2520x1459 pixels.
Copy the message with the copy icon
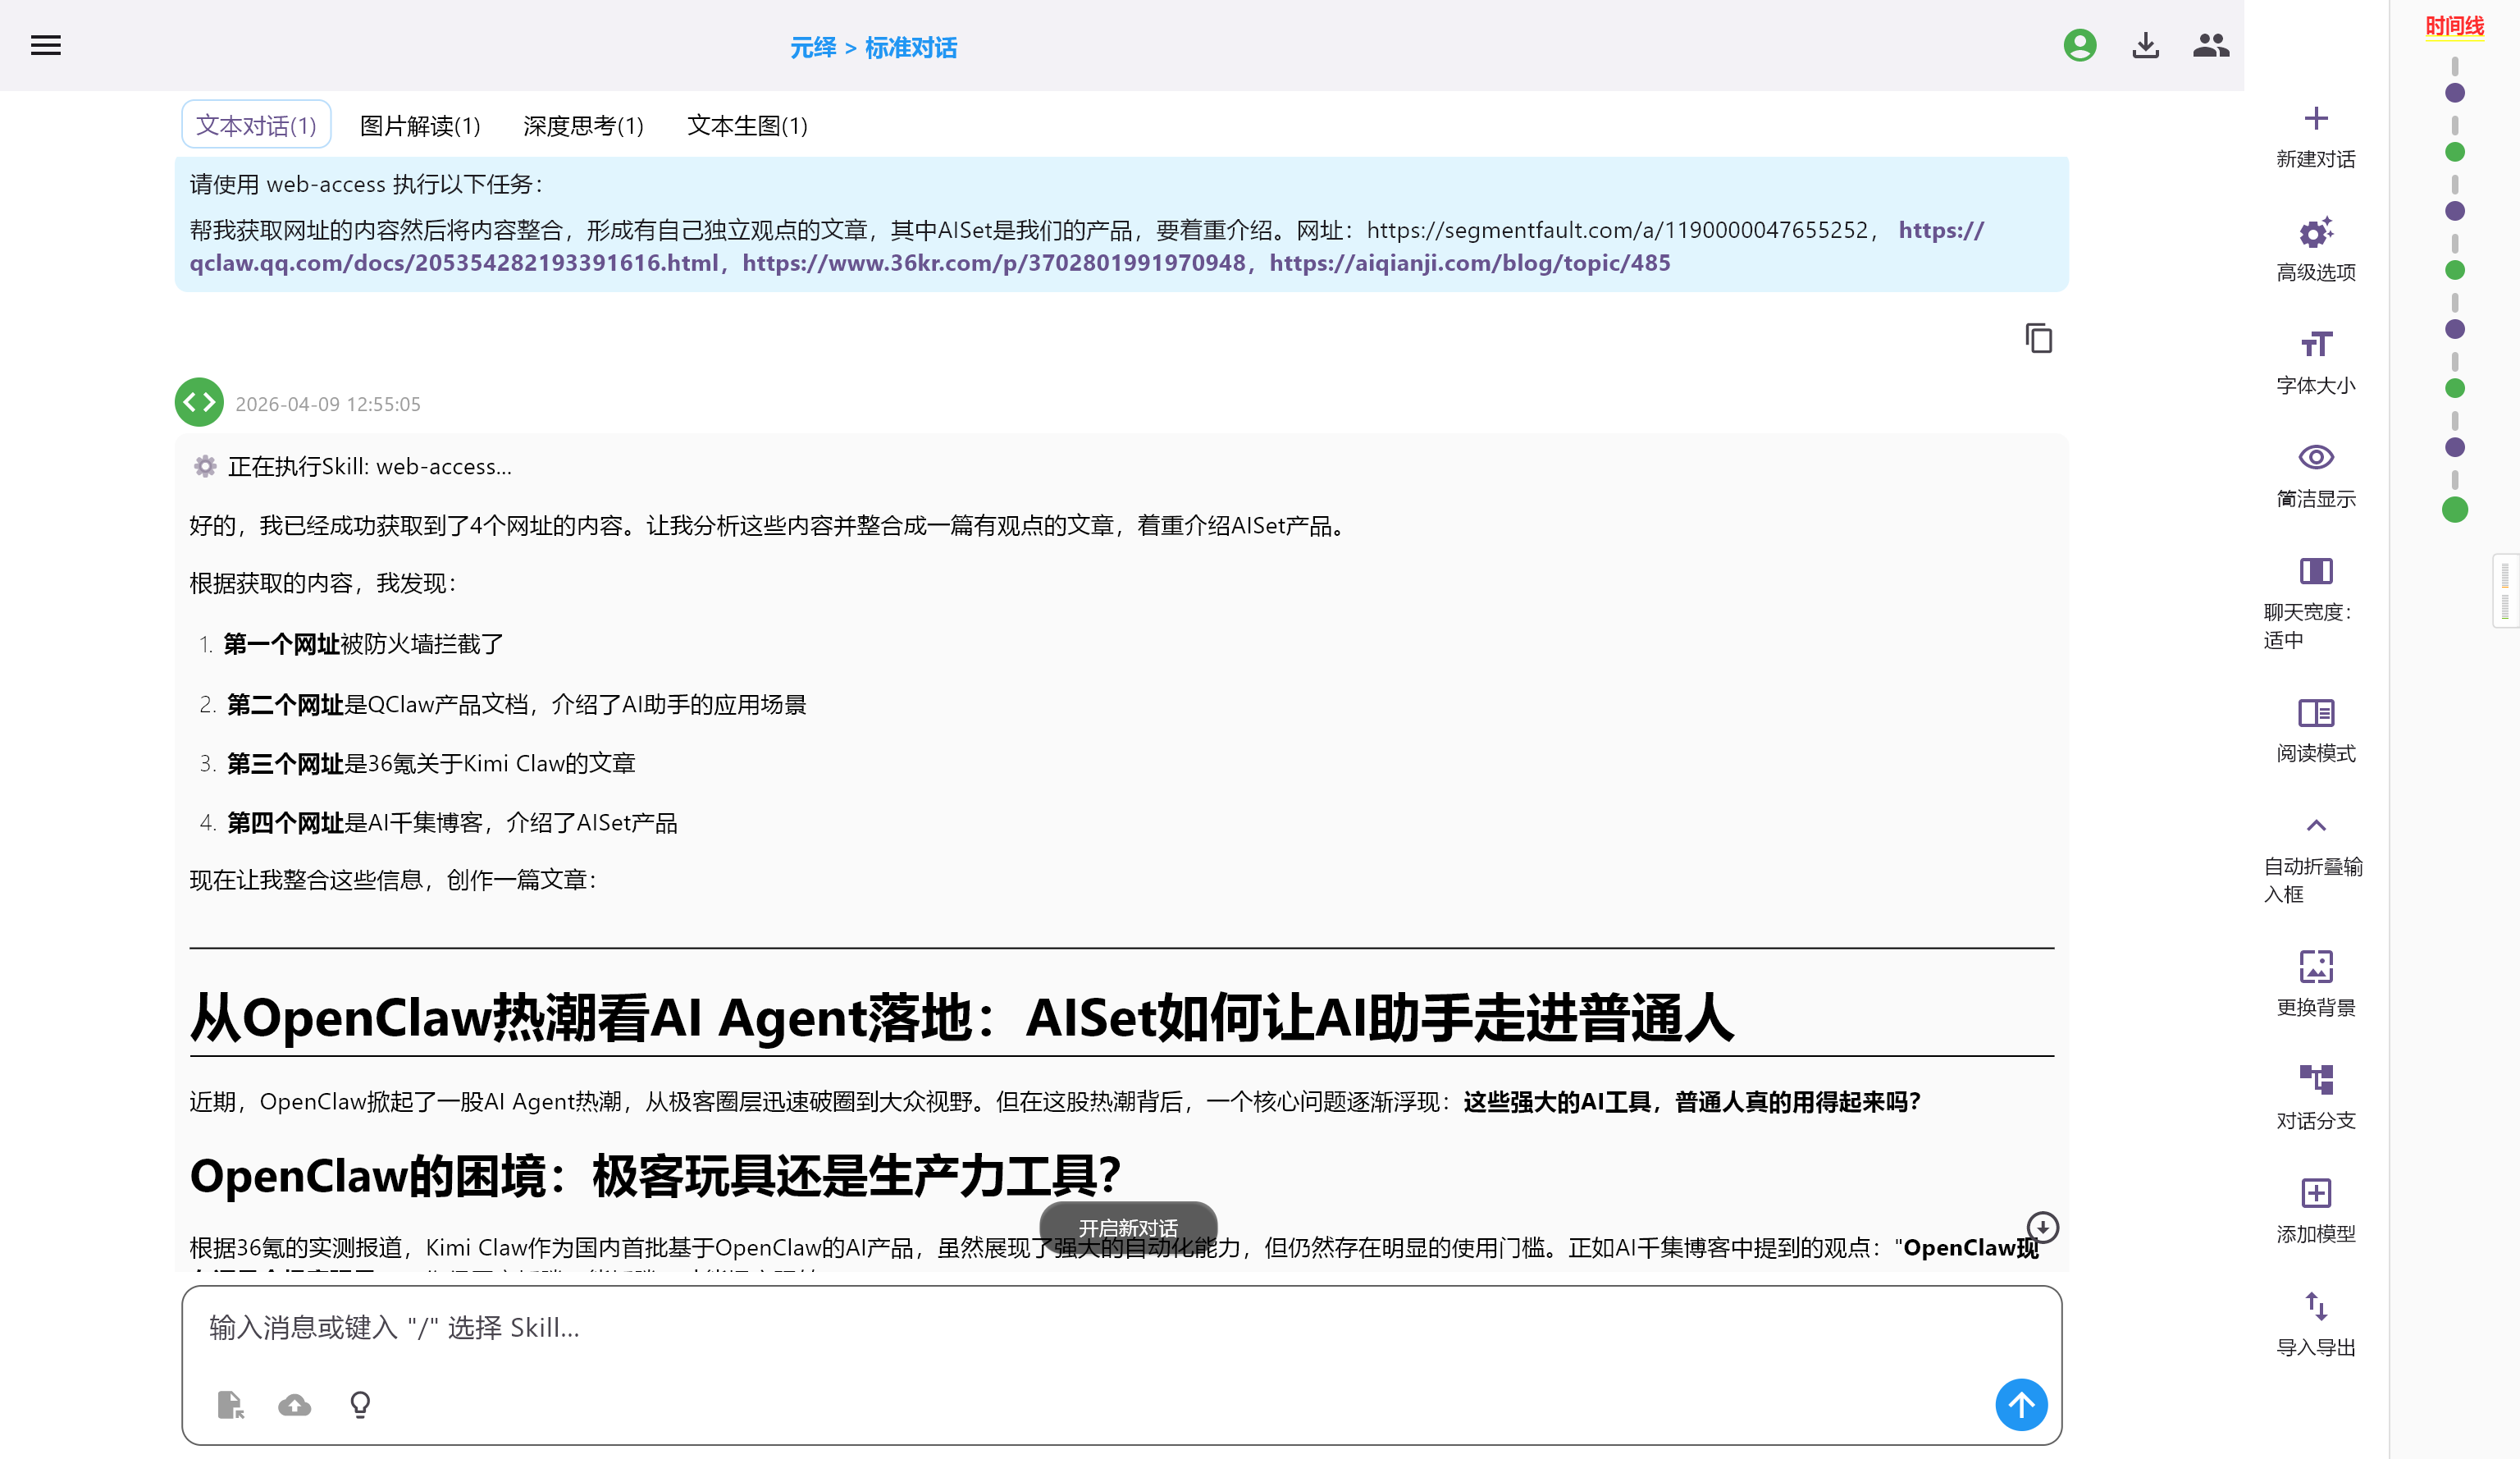(2039, 339)
